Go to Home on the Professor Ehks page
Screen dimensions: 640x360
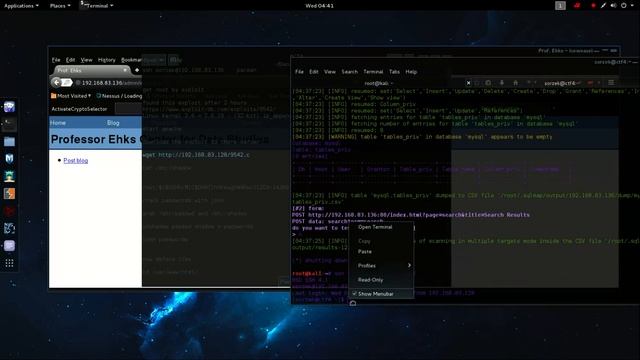[x=58, y=123]
